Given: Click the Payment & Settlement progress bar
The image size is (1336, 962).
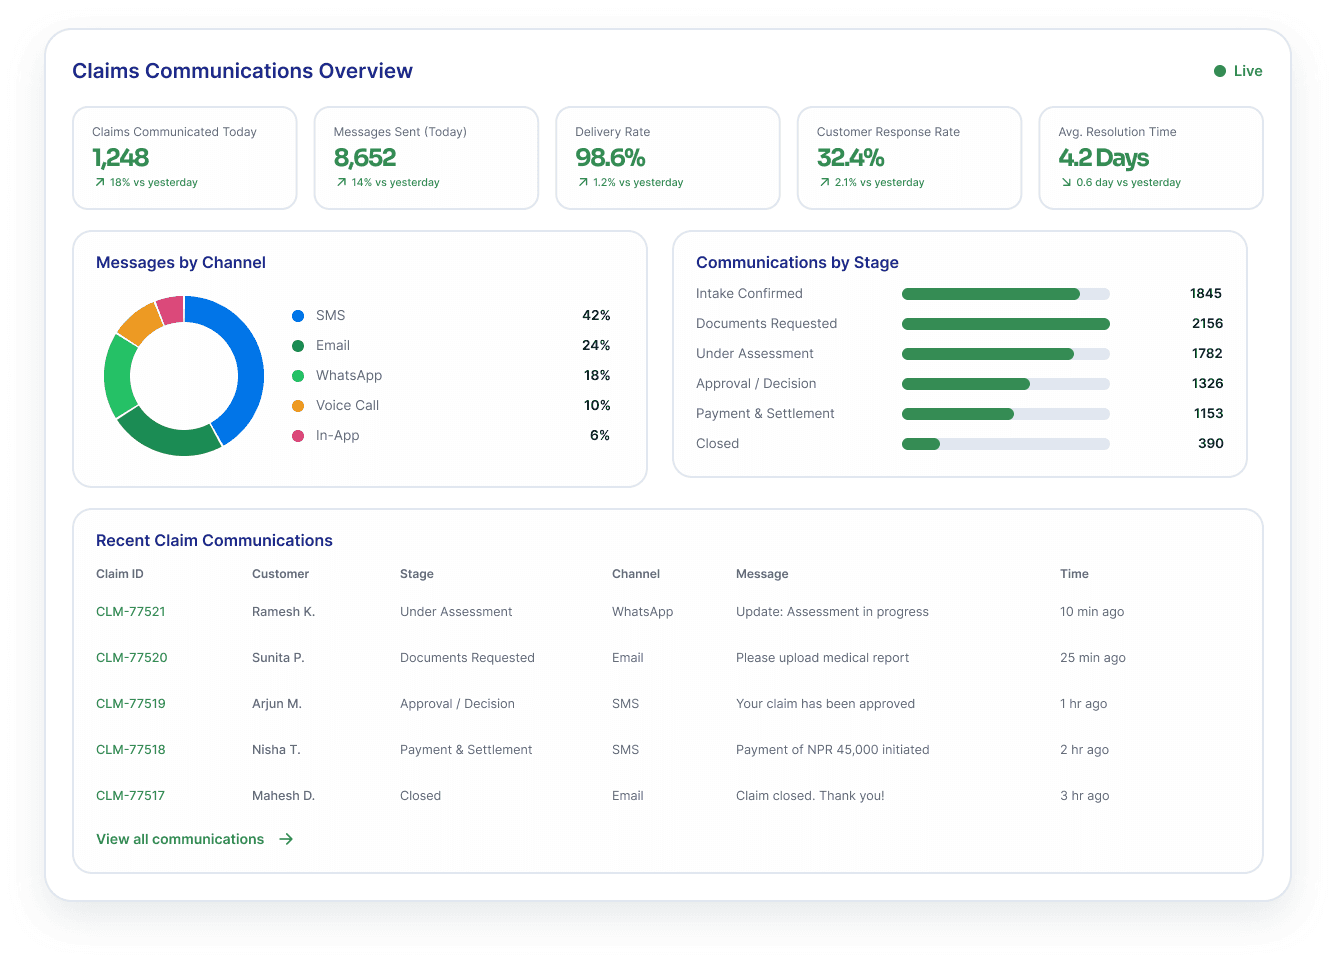Looking at the screenshot, I should 1006,414.
